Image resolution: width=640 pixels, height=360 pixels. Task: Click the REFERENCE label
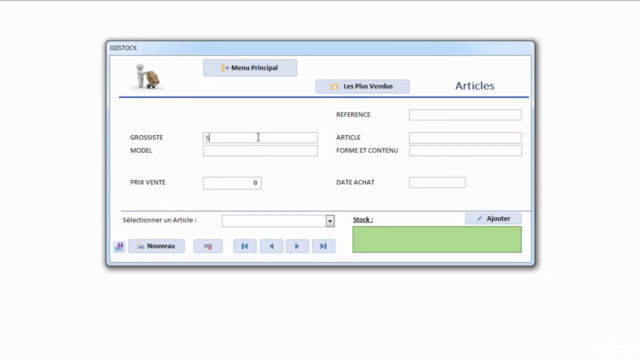(x=353, y=115)
